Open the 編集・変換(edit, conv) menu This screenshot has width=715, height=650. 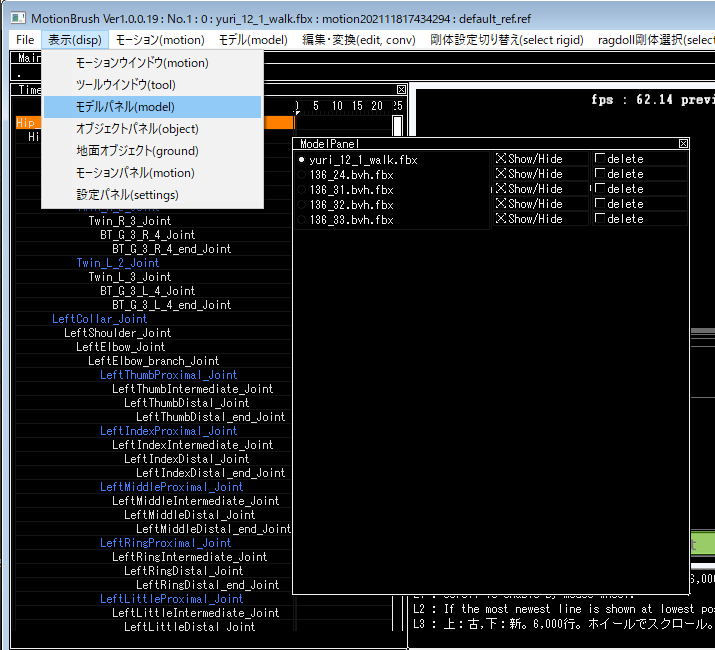(359, 40)
